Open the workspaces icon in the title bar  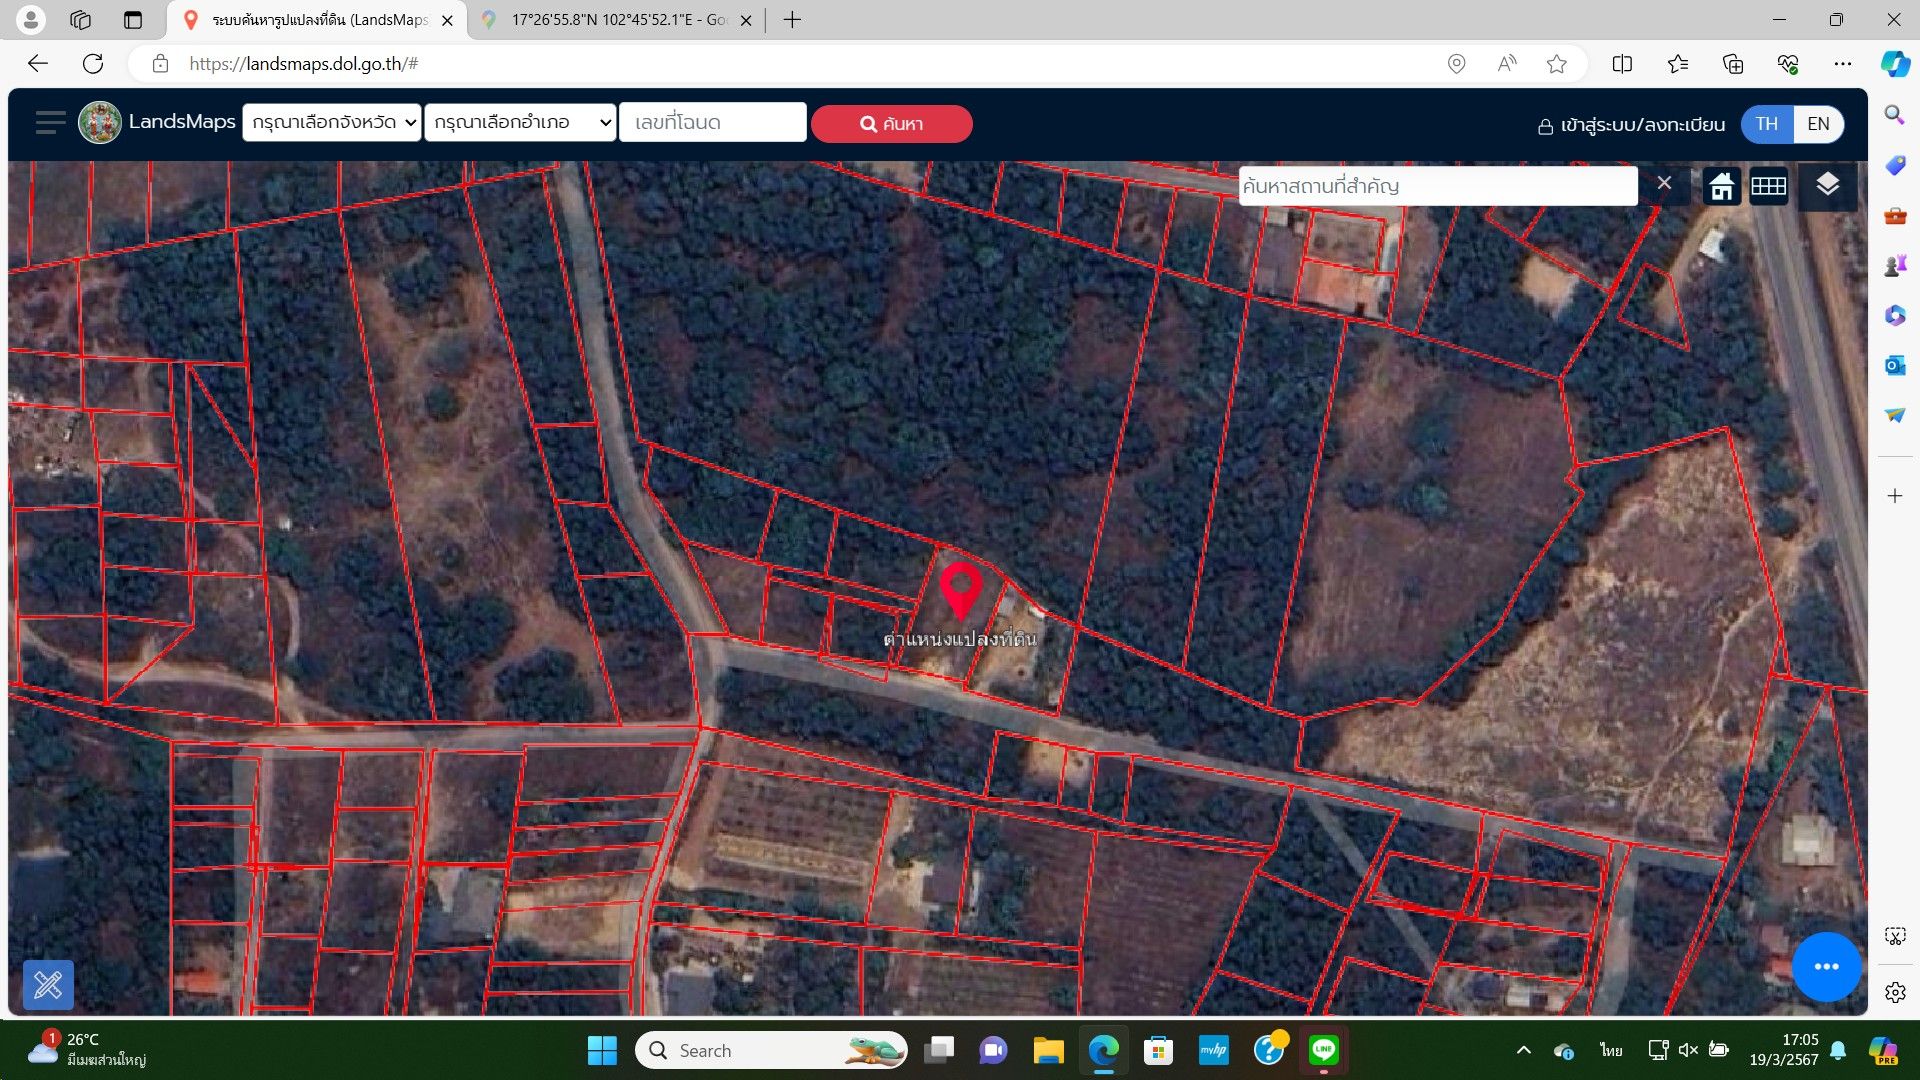pyautogui.click(x=81, y=20)
